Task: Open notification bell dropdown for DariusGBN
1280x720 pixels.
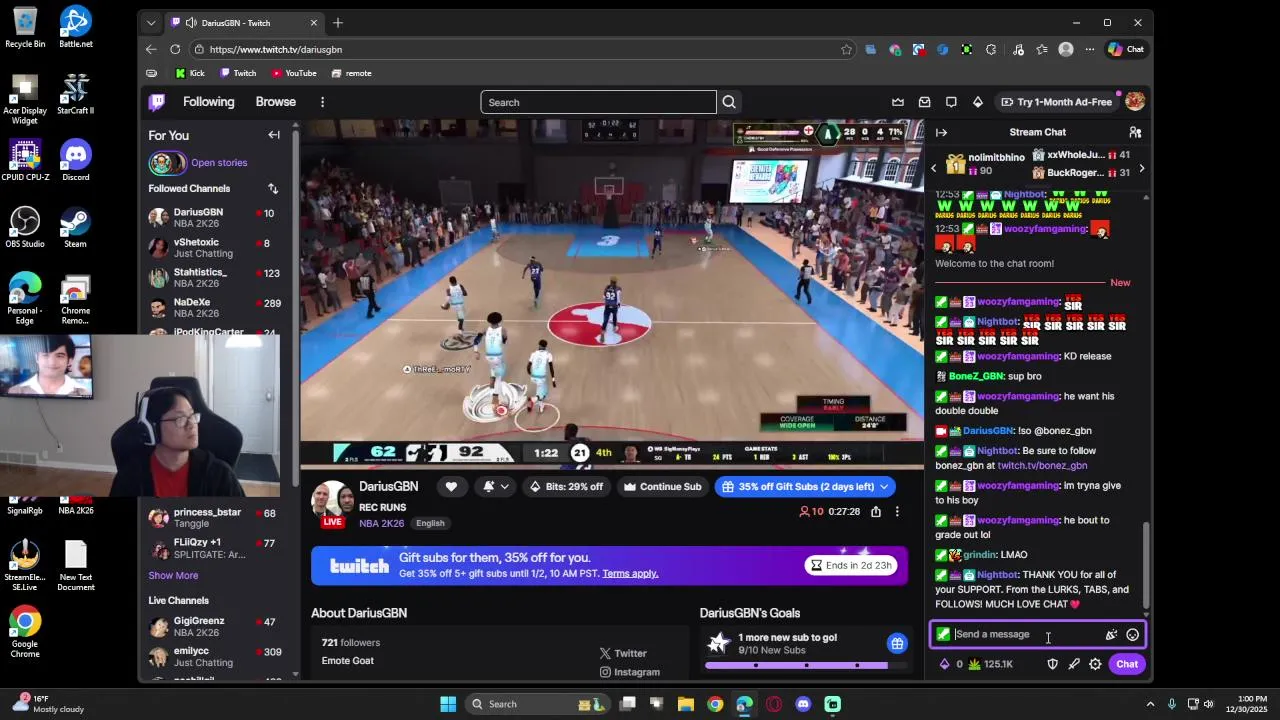Action: (496, 487)
